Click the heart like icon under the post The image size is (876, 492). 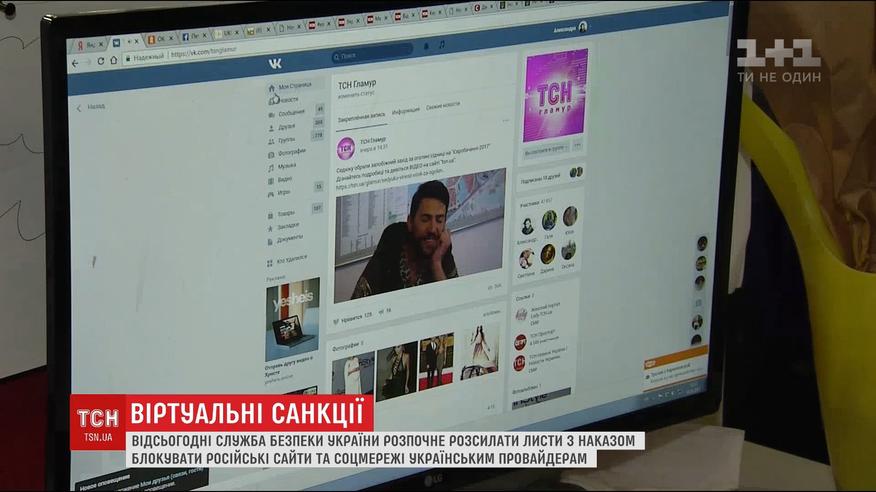[x=336, y=321]
